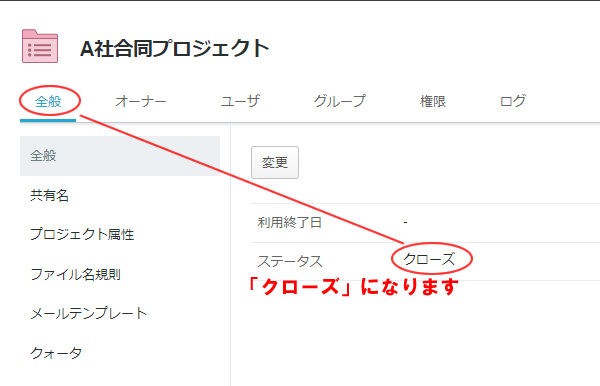600x386 pixels.
Task: Click the red クローズになります annotation text
Action: pos(352,287)
